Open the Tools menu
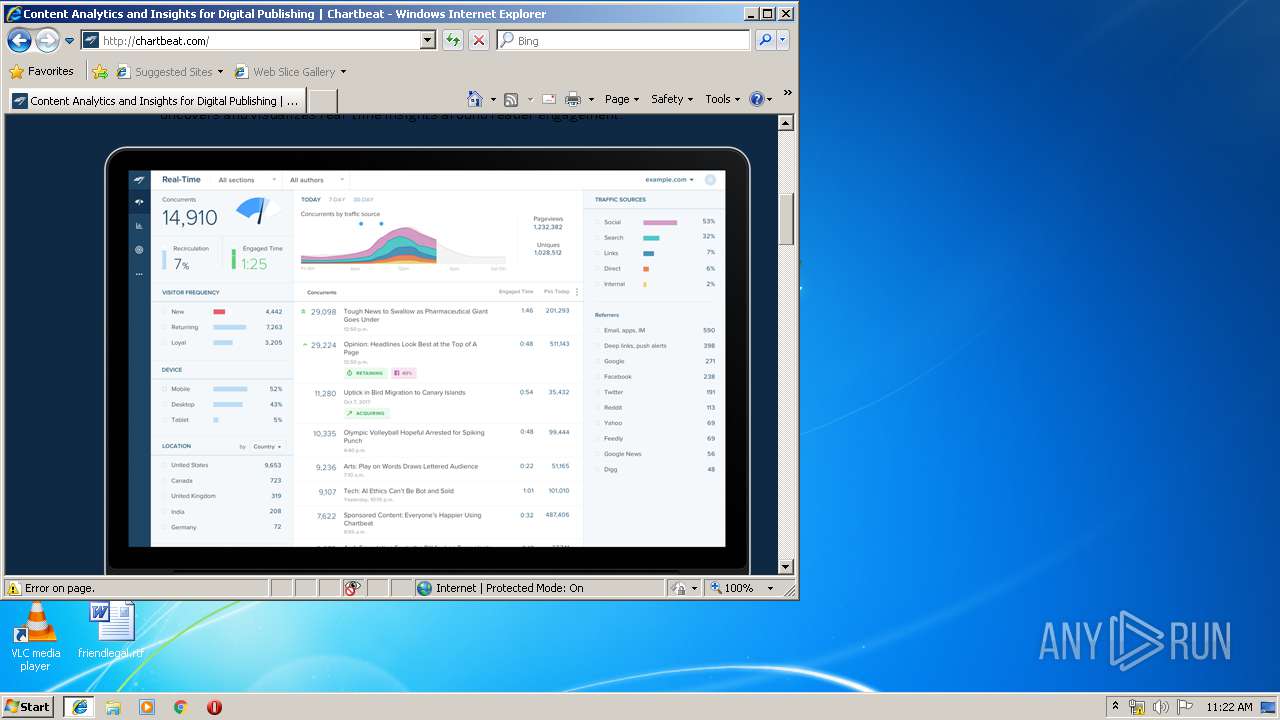 (723, 99)
